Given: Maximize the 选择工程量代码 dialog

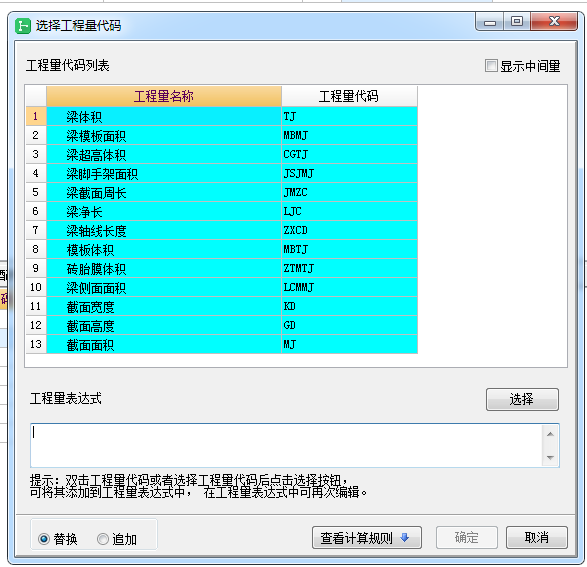Looking at the screenshot, I should coord(517,22).
